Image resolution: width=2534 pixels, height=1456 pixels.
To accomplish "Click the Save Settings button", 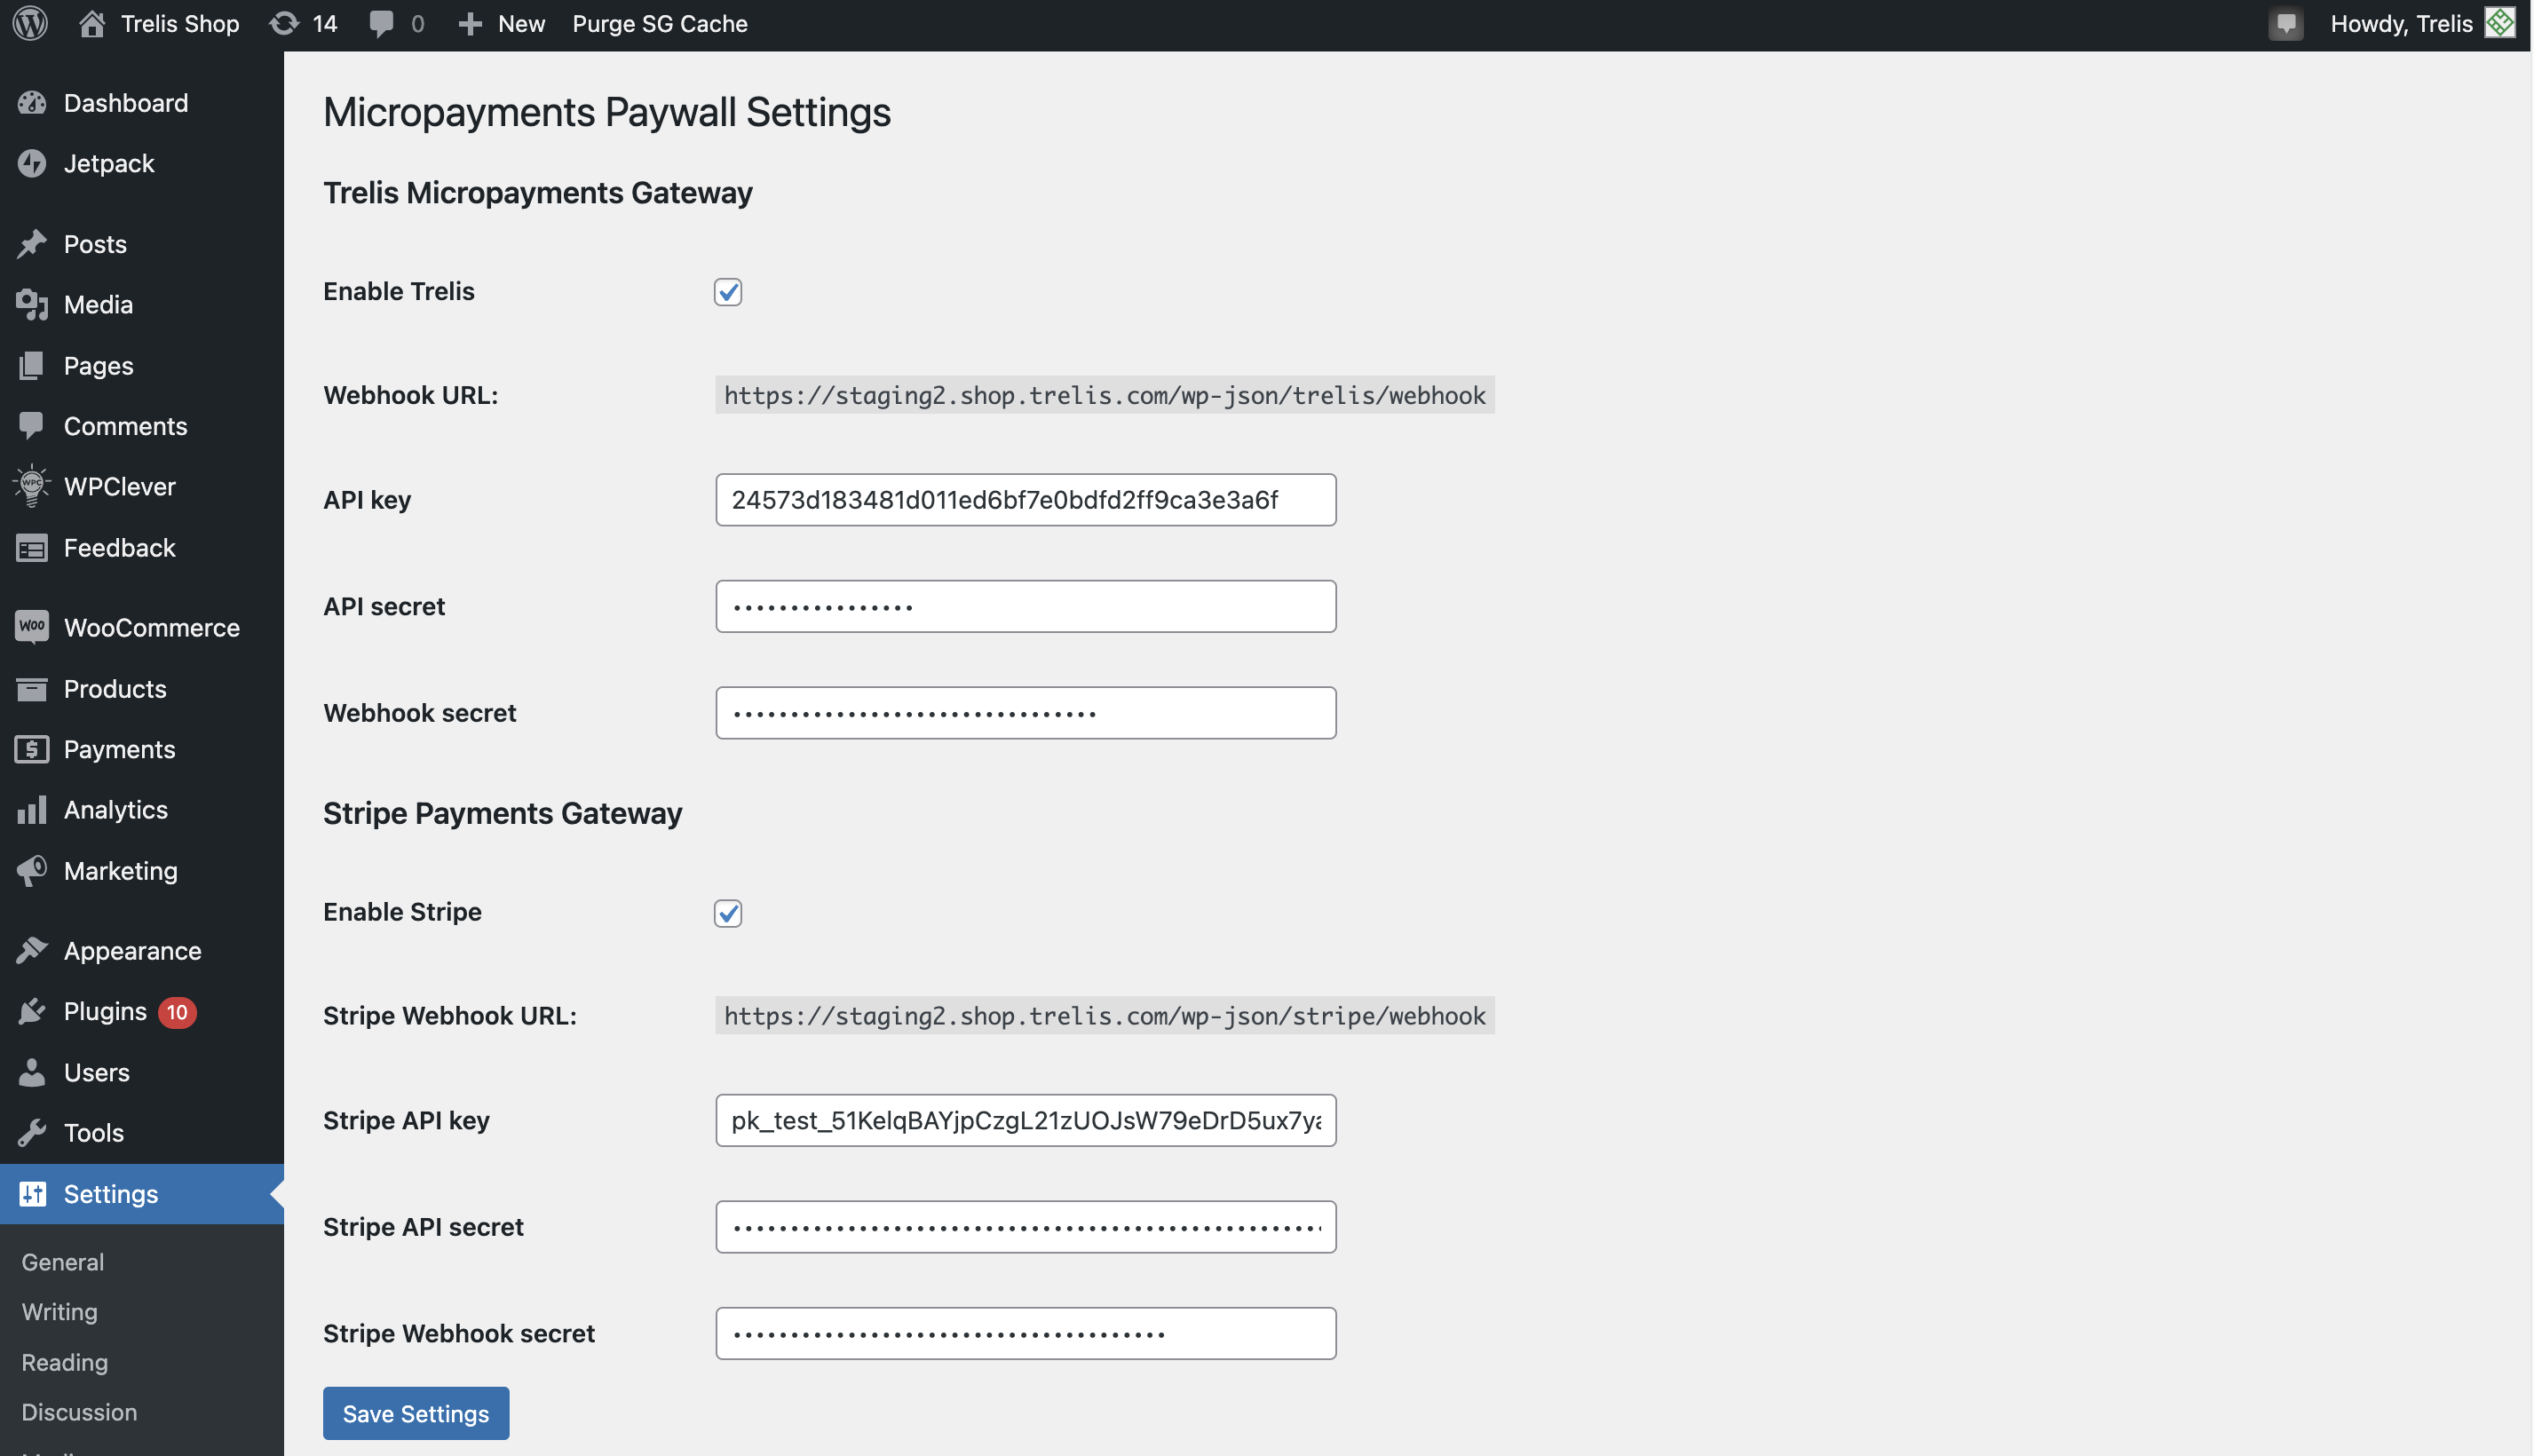I will [x=416, y=1413].
